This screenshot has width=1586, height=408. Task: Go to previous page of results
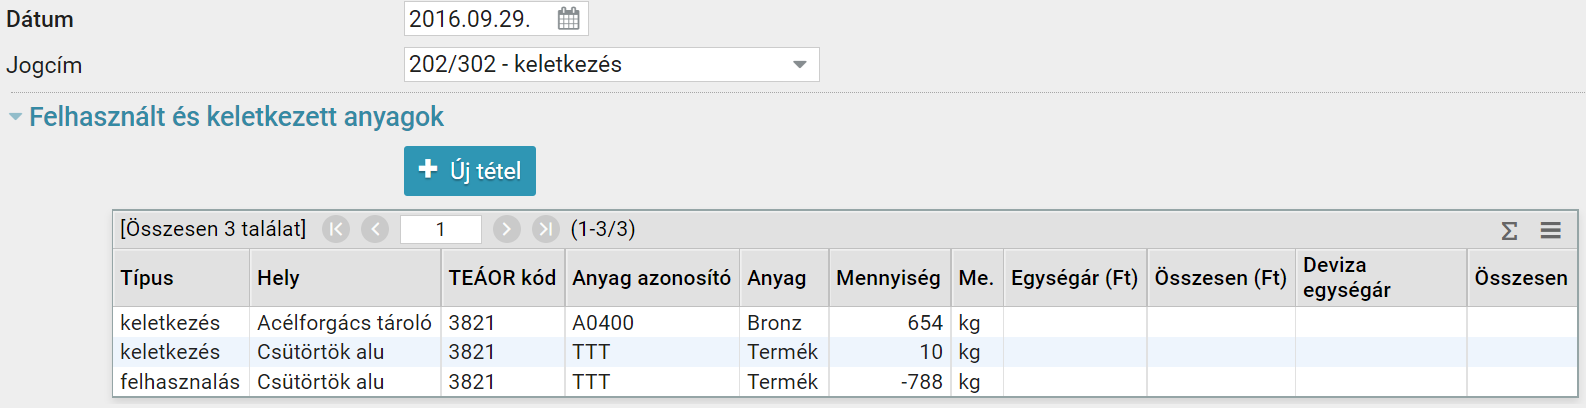pos(375,230)
